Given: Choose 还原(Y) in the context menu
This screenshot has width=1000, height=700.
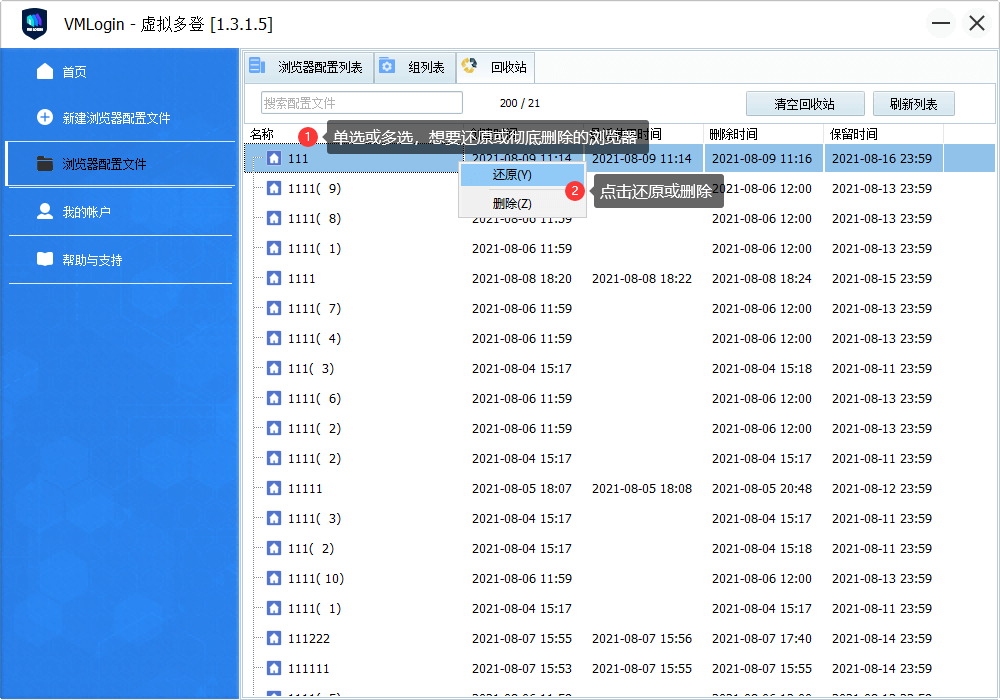Looking at the screenshot, I should 522,175.
